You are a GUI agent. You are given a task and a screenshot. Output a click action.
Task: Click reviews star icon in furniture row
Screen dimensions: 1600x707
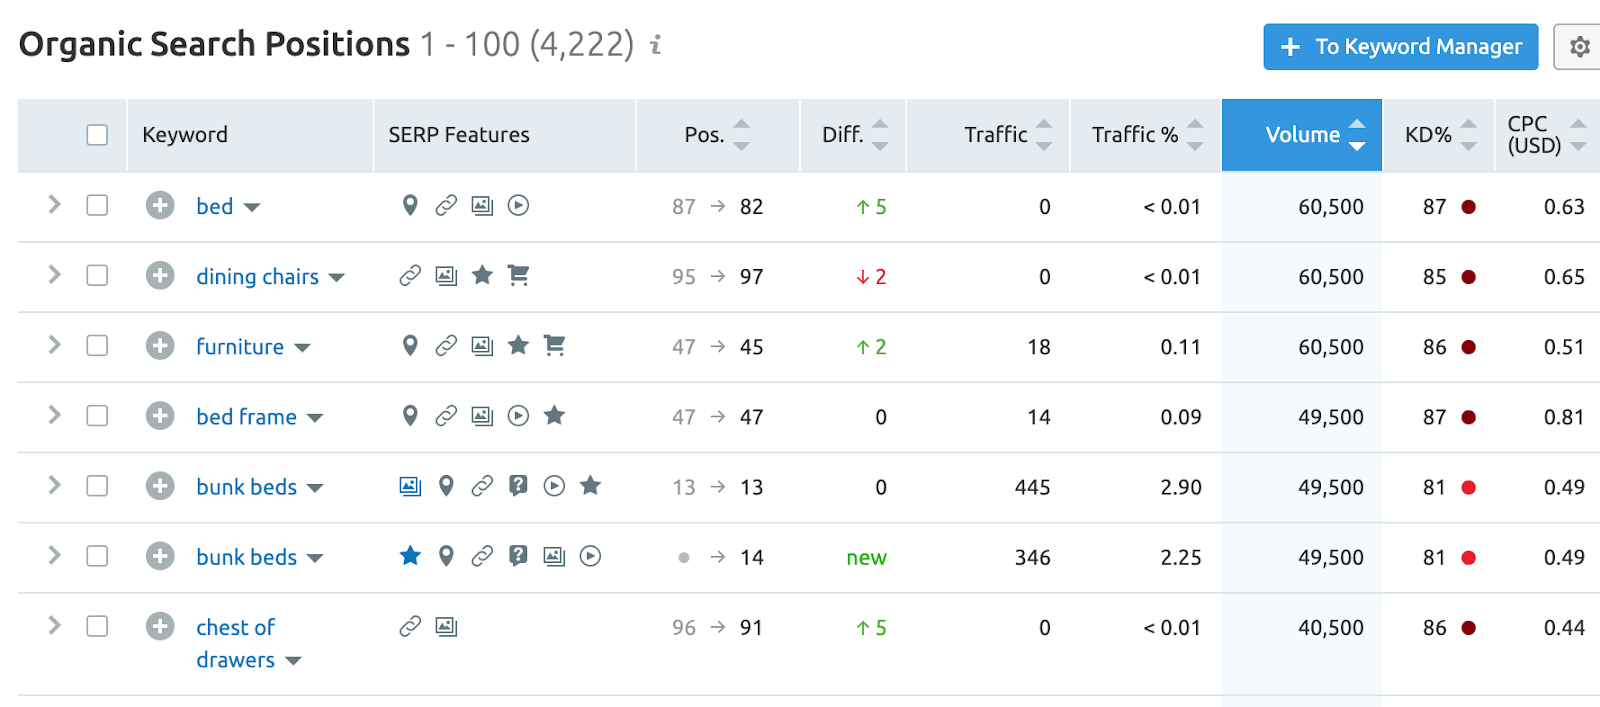(x=518, y=345)
